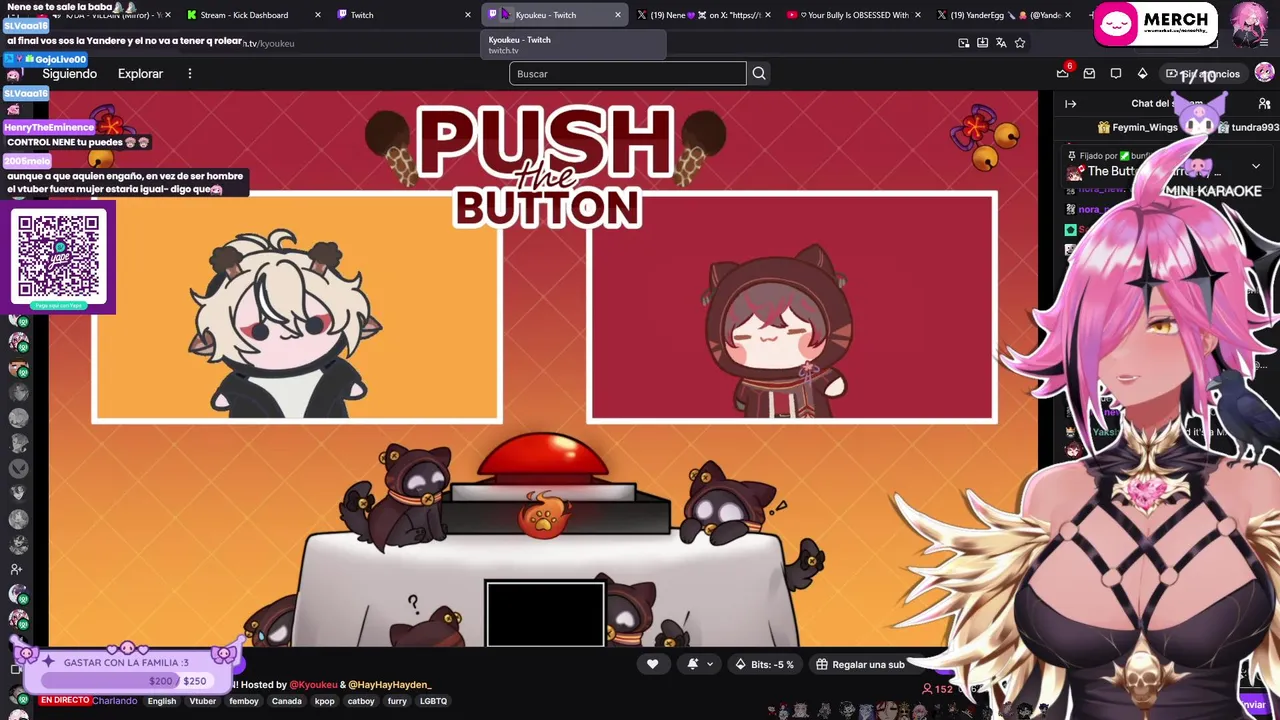The width and height of the screenshot is (1280, 720).
Task: Click the femboy tag
Action: (x=244, y=701)
